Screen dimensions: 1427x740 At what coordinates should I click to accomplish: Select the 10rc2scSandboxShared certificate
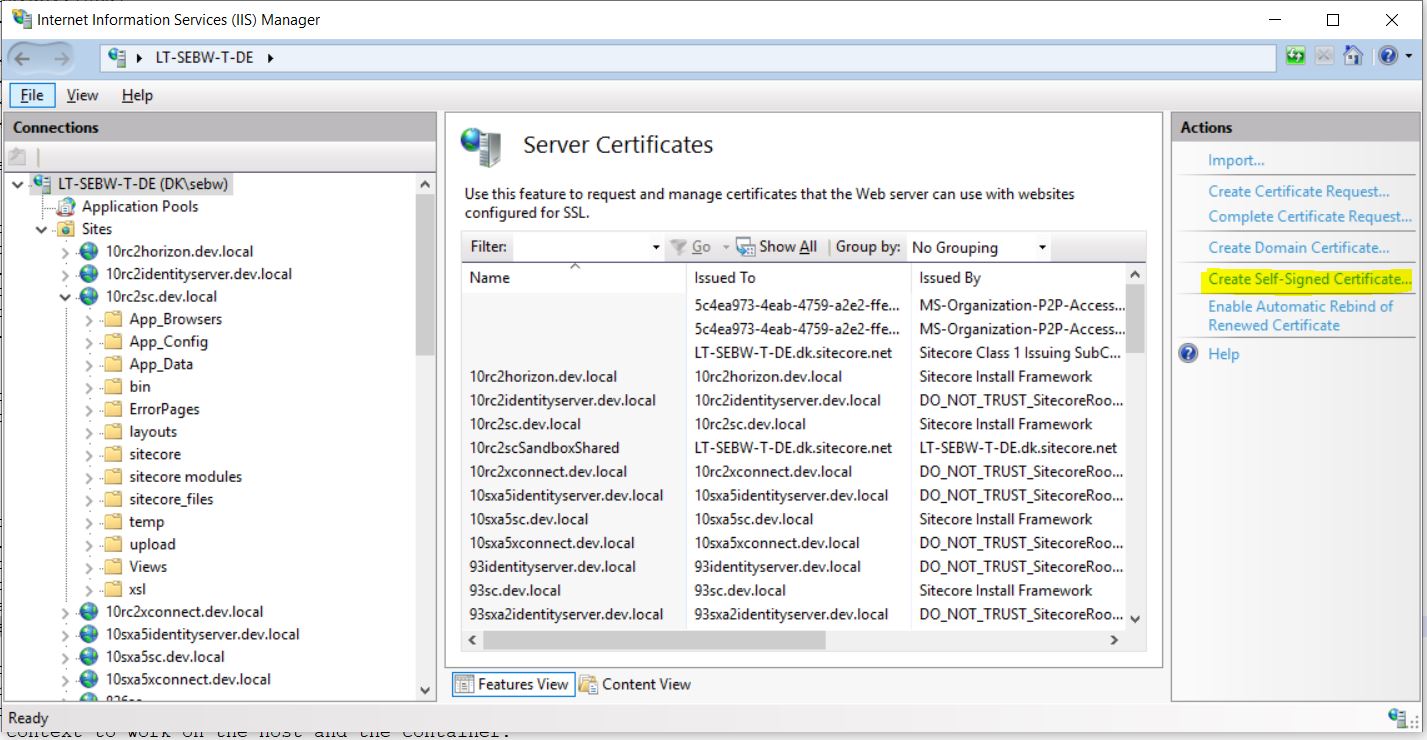(794, 448)
